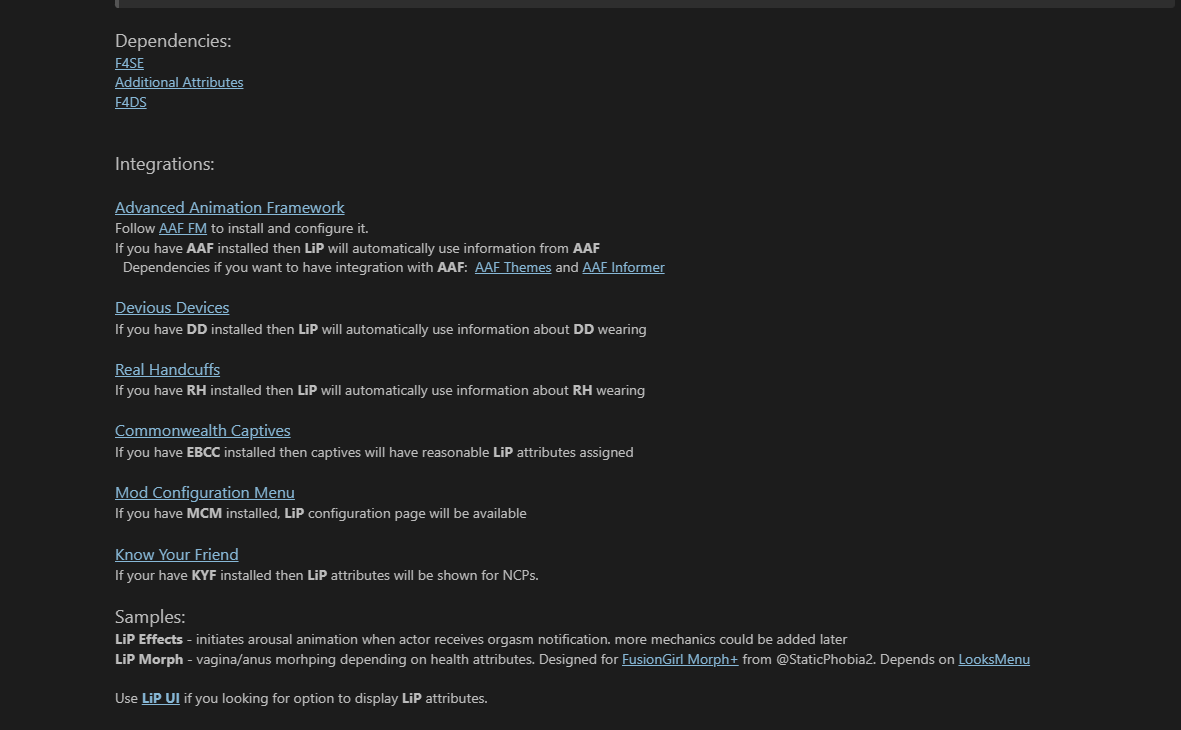Image resolution: width=1181 pixels, height=730 pixels.
Task: Open the AAF Themes link
Action: 513,267
